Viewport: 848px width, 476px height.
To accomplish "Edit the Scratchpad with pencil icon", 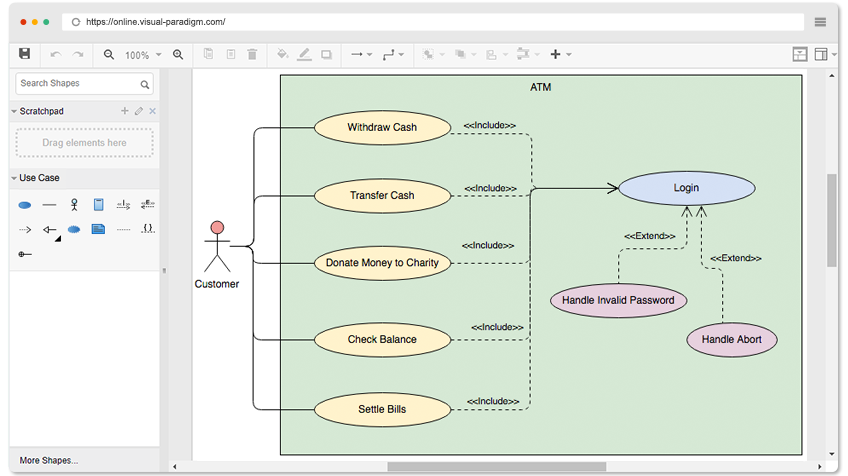I will click(x=139, y=111).
